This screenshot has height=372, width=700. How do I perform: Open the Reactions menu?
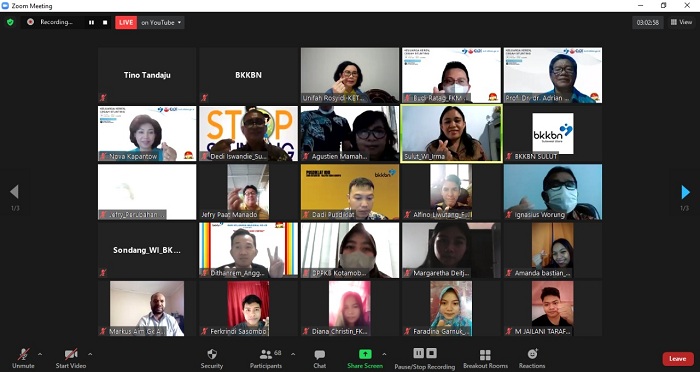click(532, 359)
